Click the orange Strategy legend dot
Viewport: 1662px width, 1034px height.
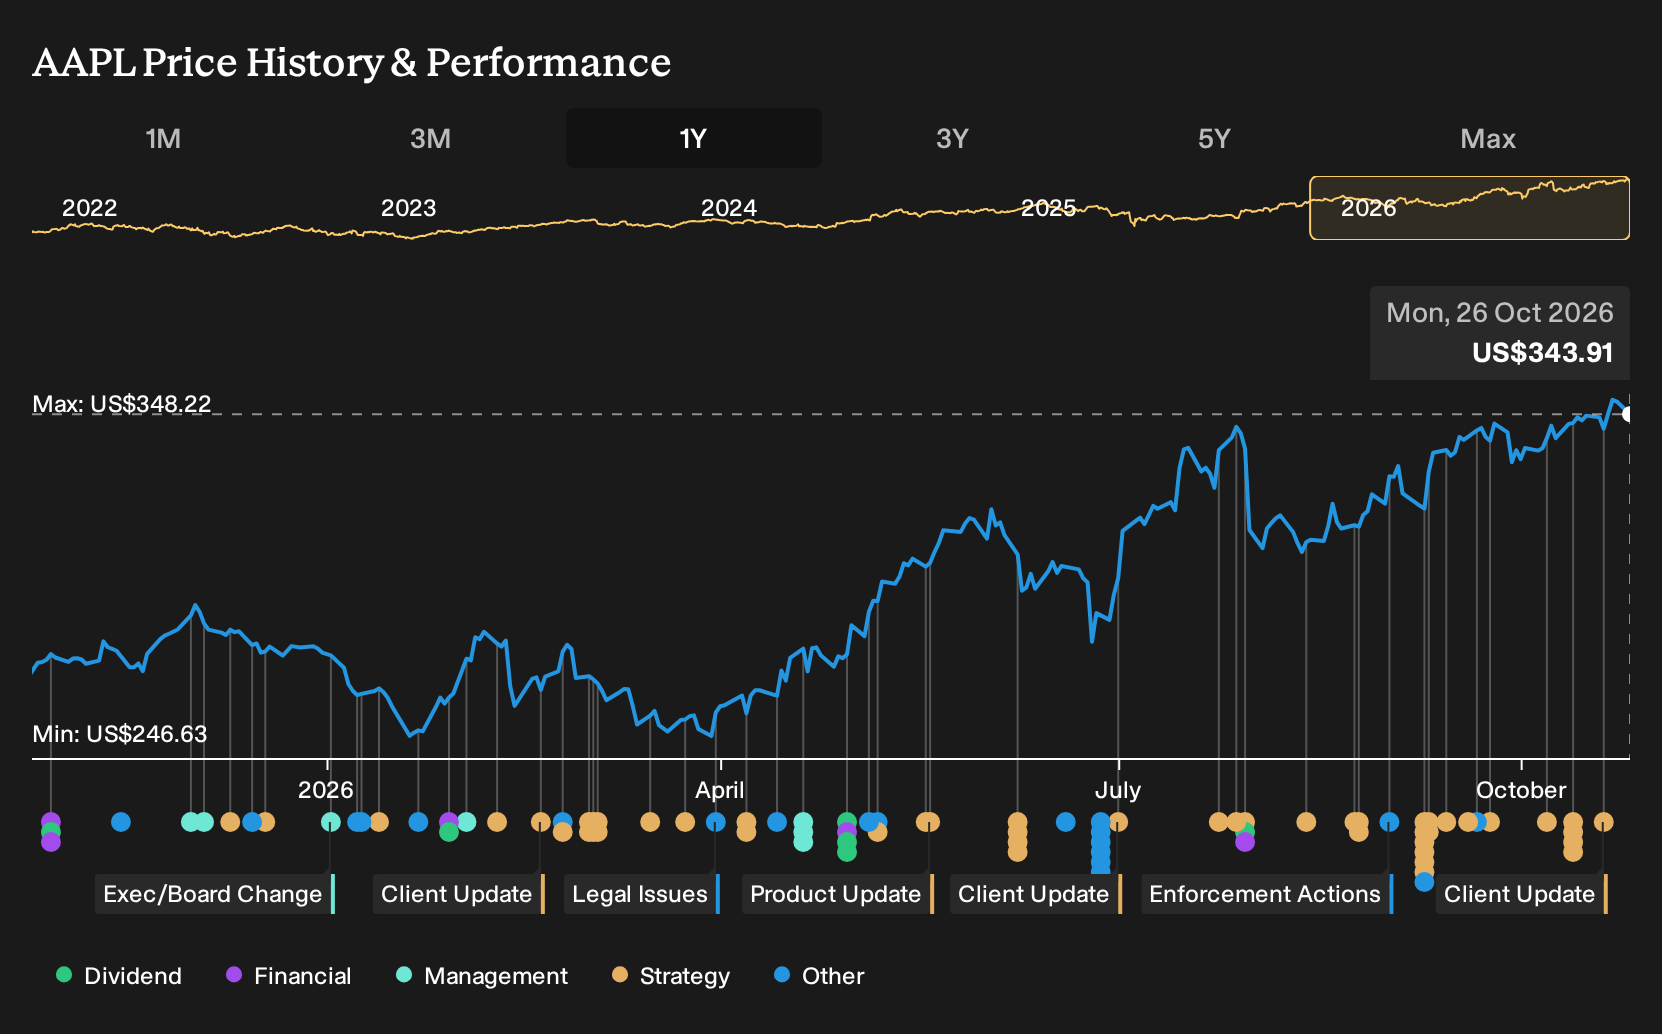pos(620,974)
